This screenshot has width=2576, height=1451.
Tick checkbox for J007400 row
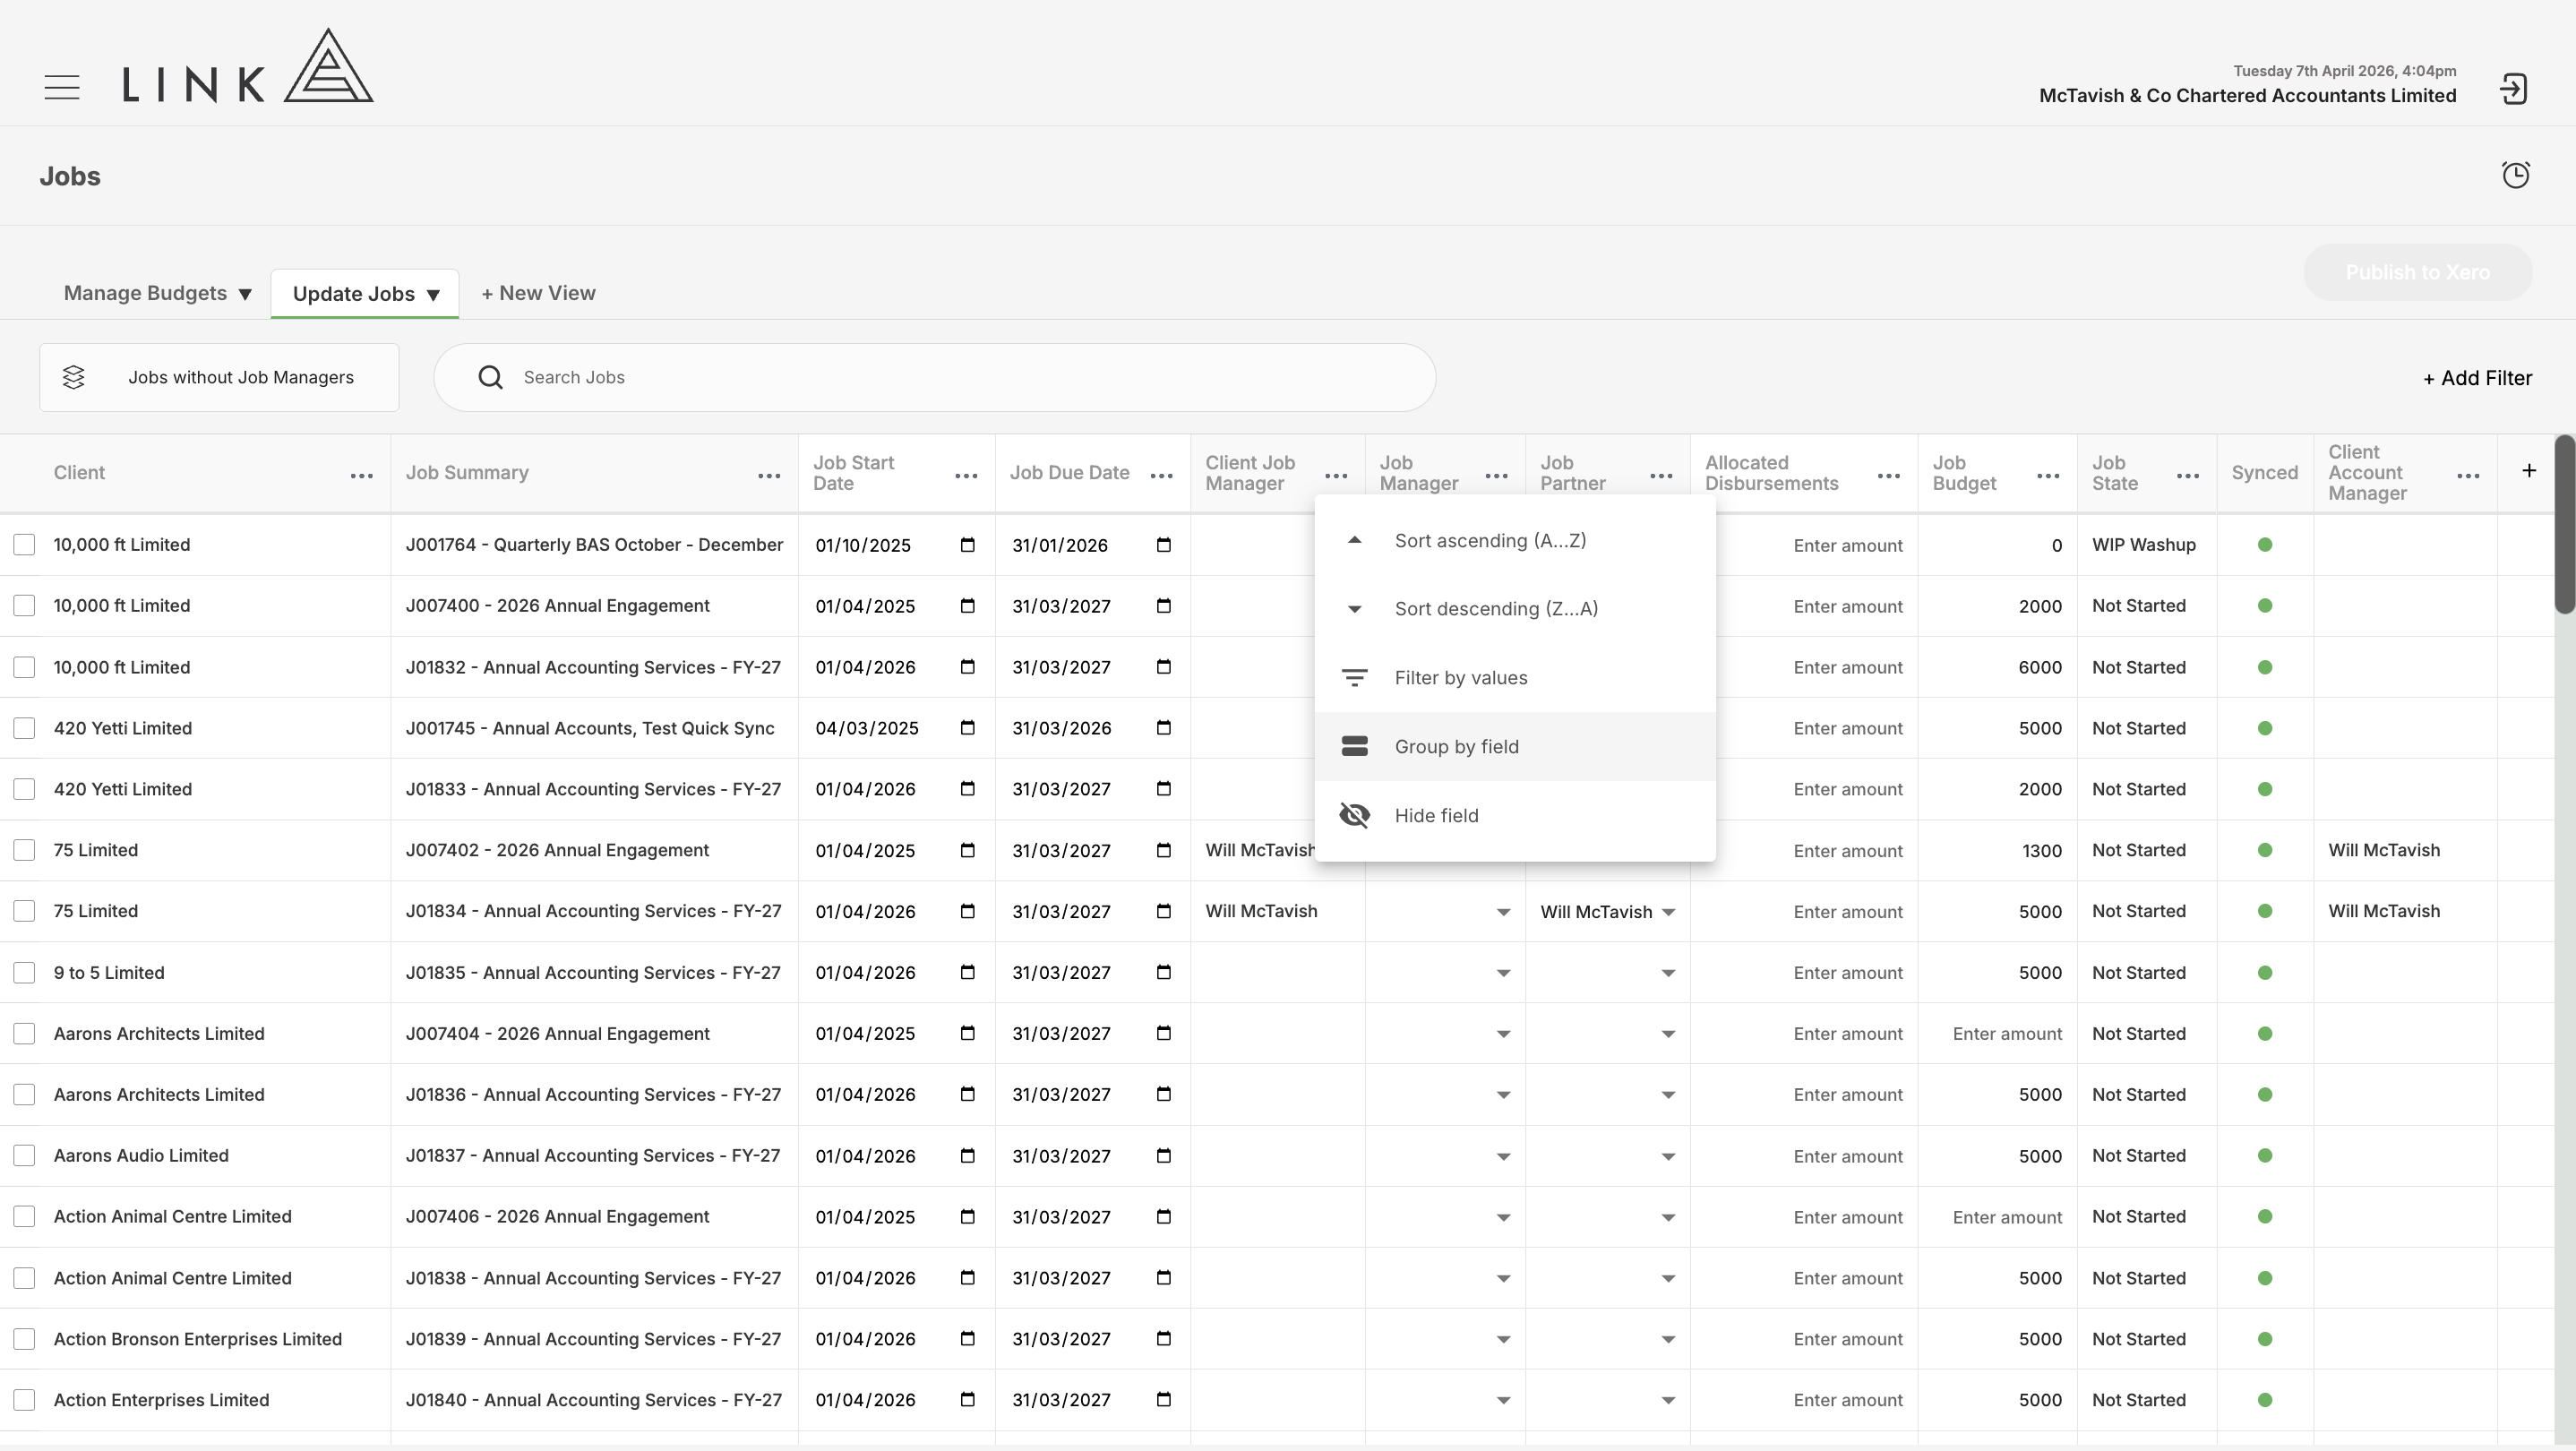pos(24,606)
